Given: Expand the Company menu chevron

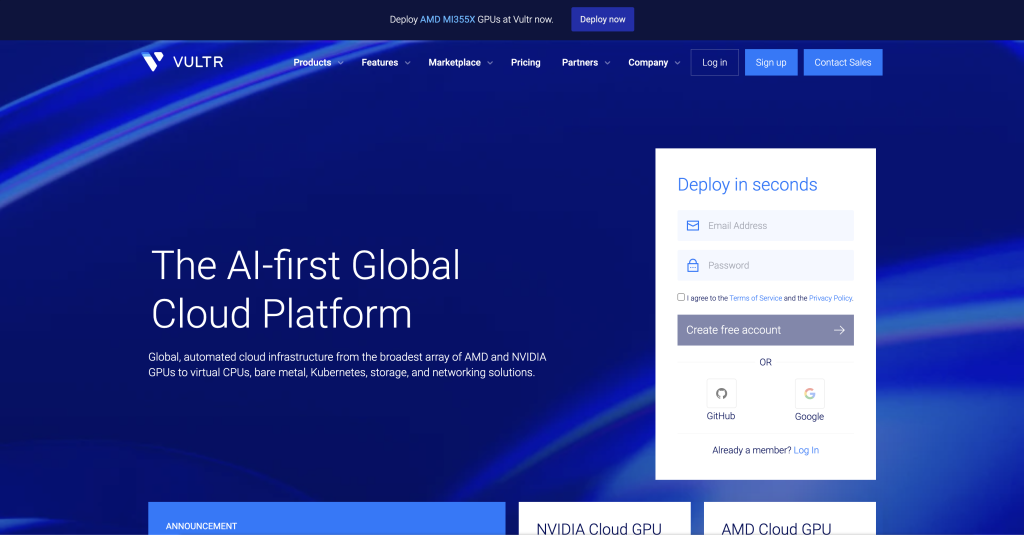Looking at the screenshot, I should [x=677, y=63].
